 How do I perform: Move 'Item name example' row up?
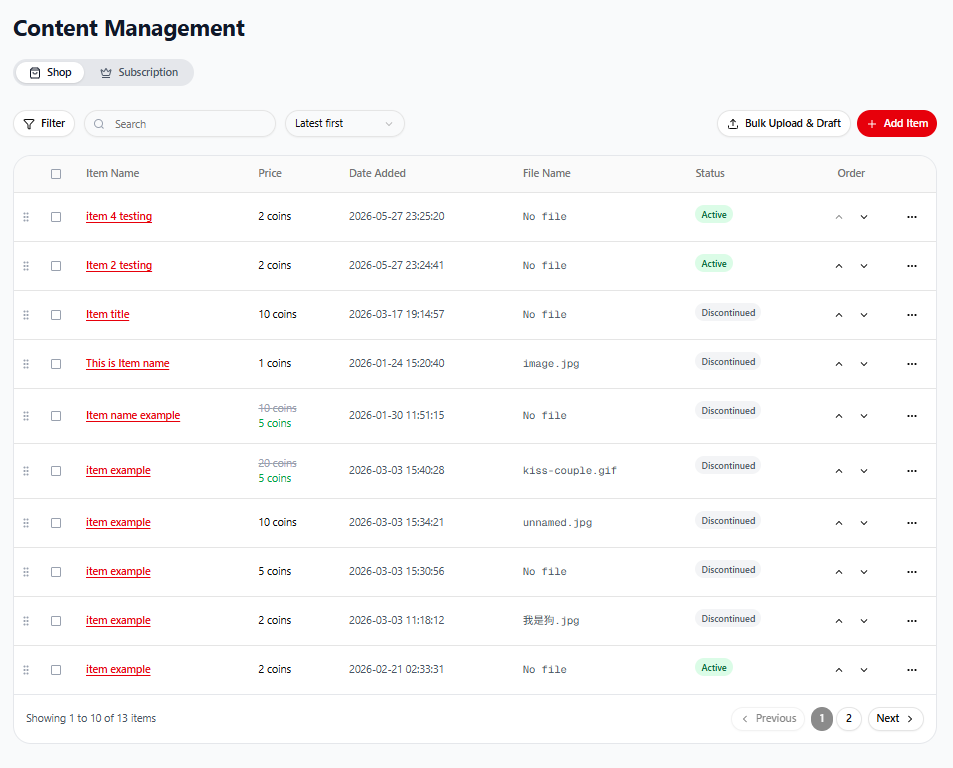839,416
